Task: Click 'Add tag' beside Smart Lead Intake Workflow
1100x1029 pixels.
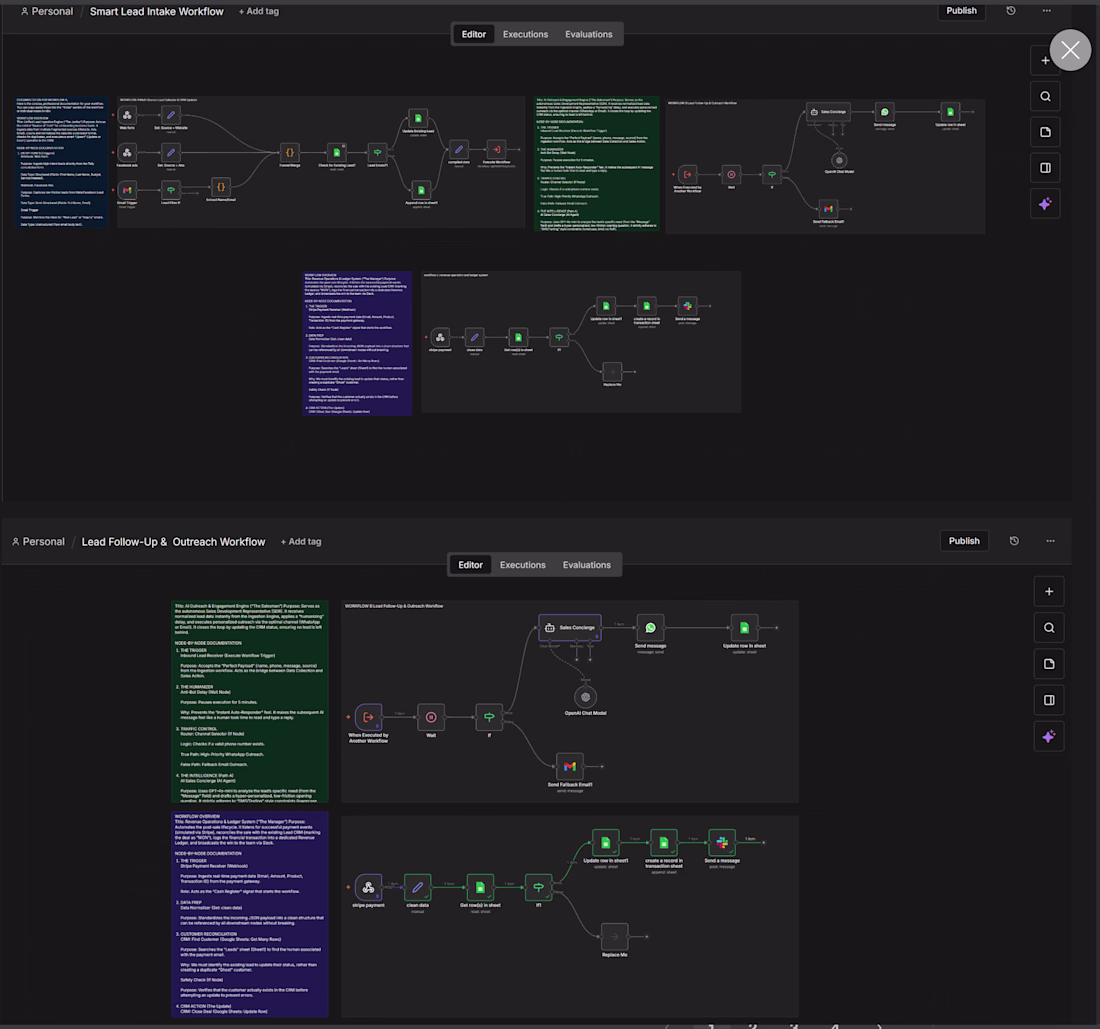Action: coord(259,11)
